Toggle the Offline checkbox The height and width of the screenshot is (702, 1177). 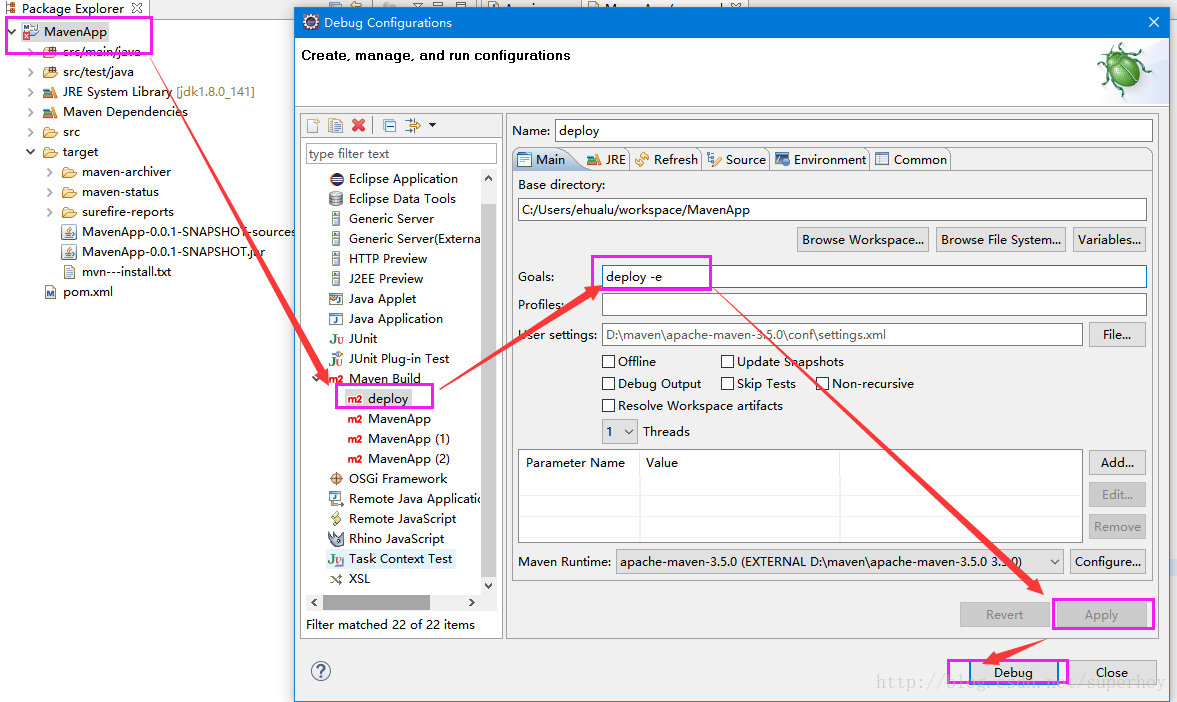click(x=609, y=362)
